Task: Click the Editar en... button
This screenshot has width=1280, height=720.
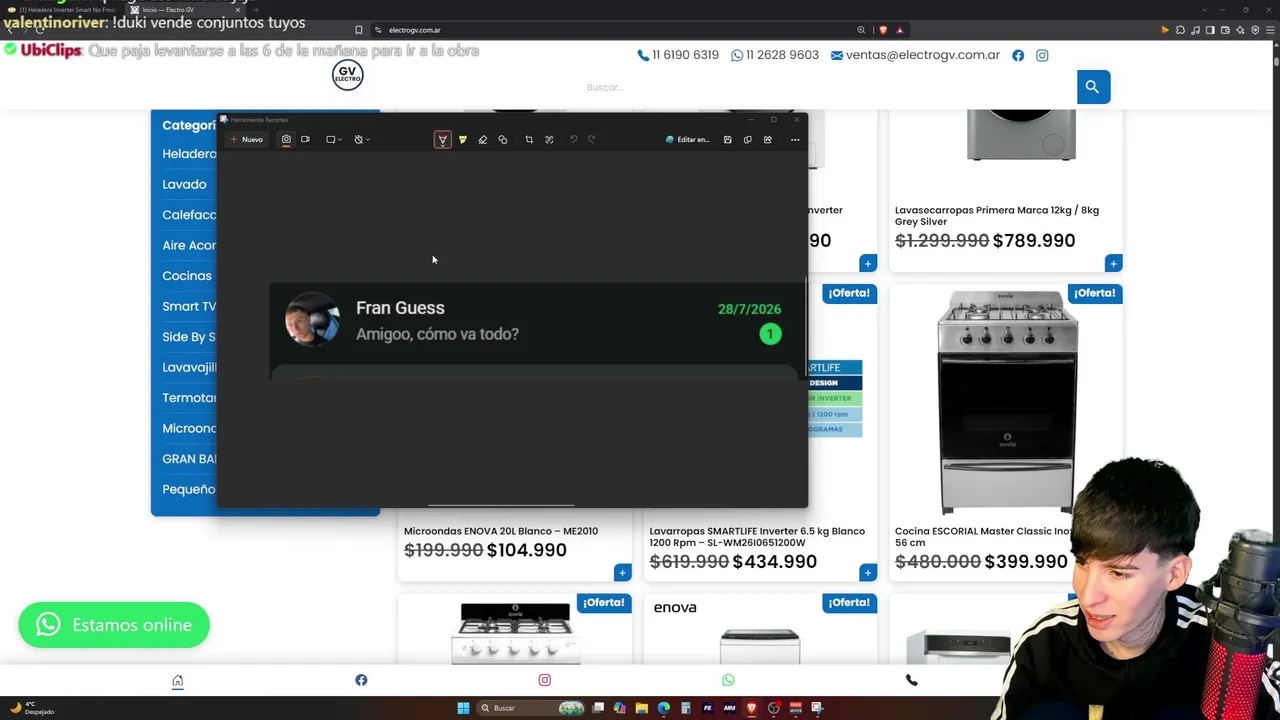Action: pyautogui.click(x=688, y=140)
